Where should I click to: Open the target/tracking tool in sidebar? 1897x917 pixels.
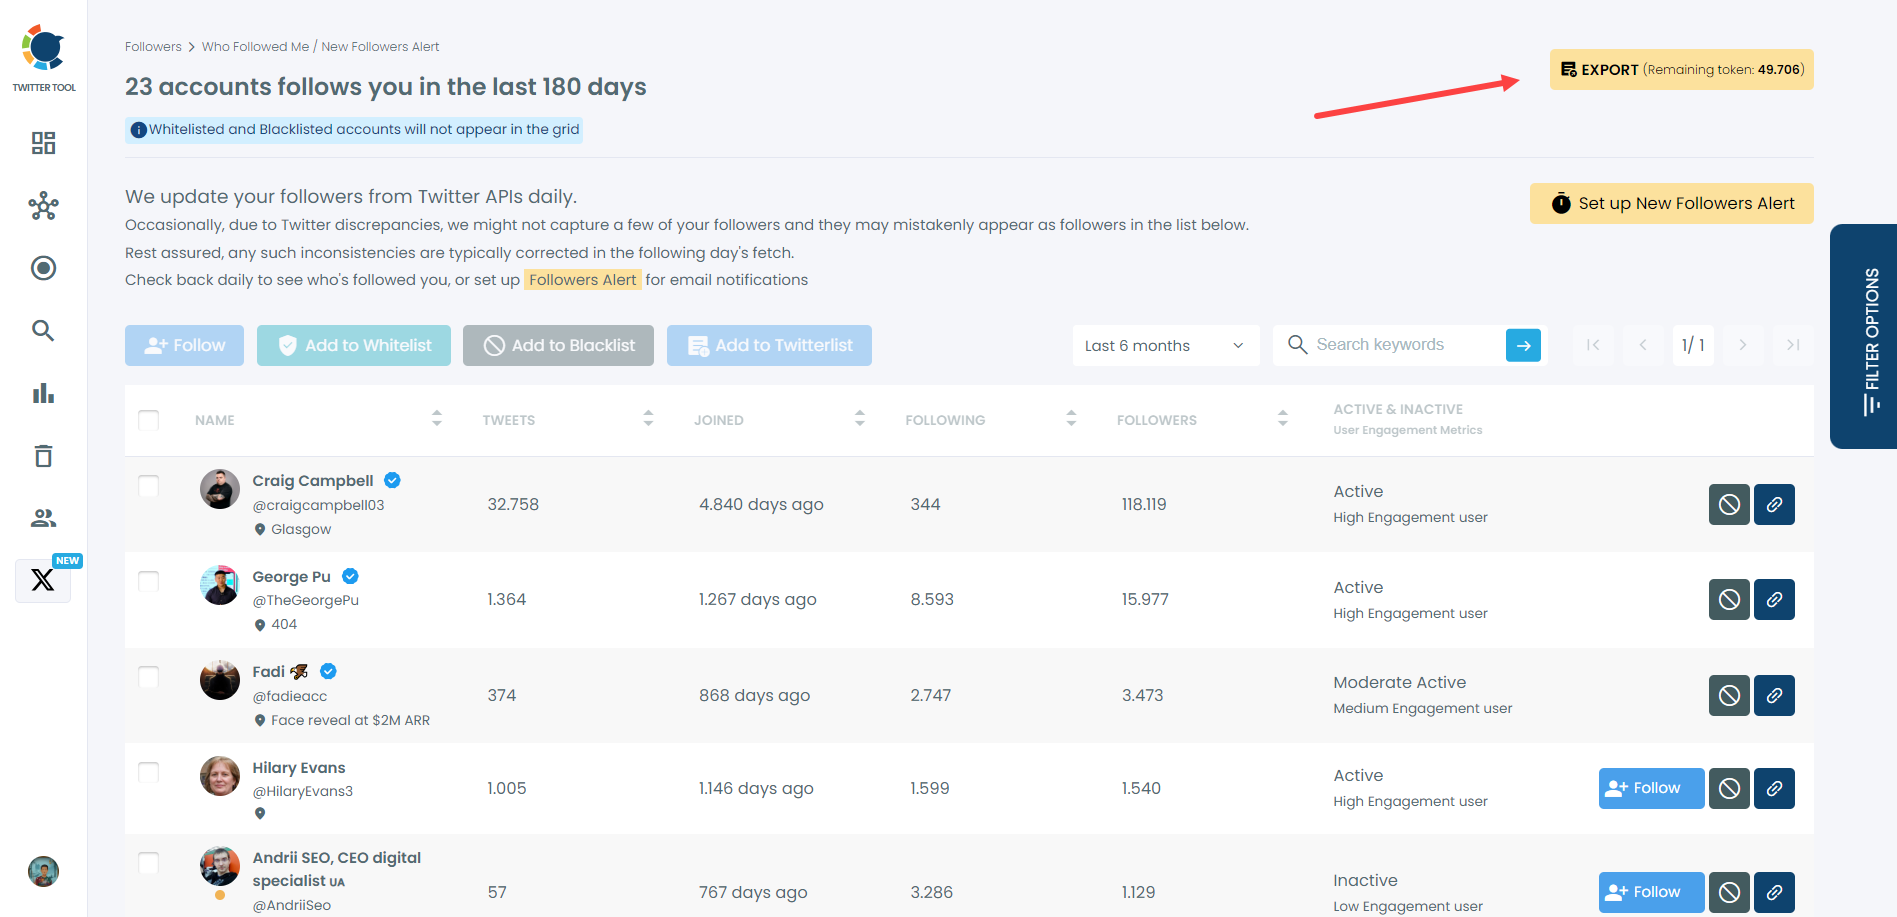click(x=43, y=268)
